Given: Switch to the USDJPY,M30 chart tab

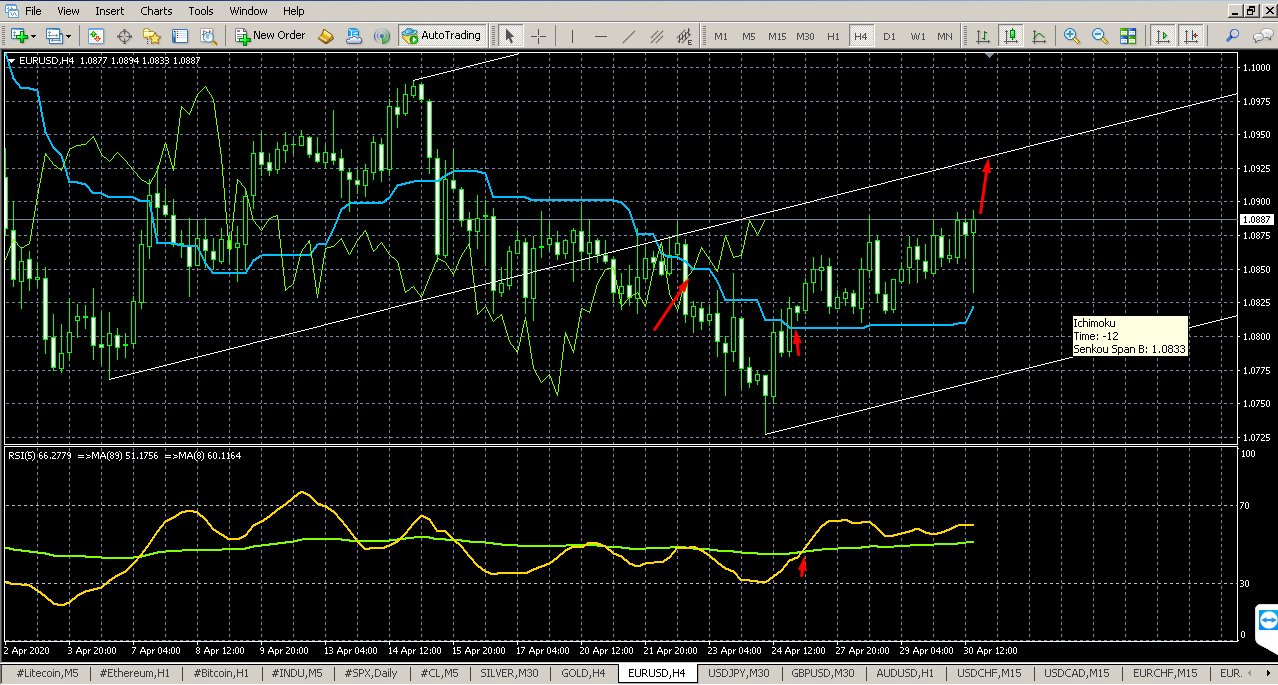Looking at the screenshot, I should [739, 673].
